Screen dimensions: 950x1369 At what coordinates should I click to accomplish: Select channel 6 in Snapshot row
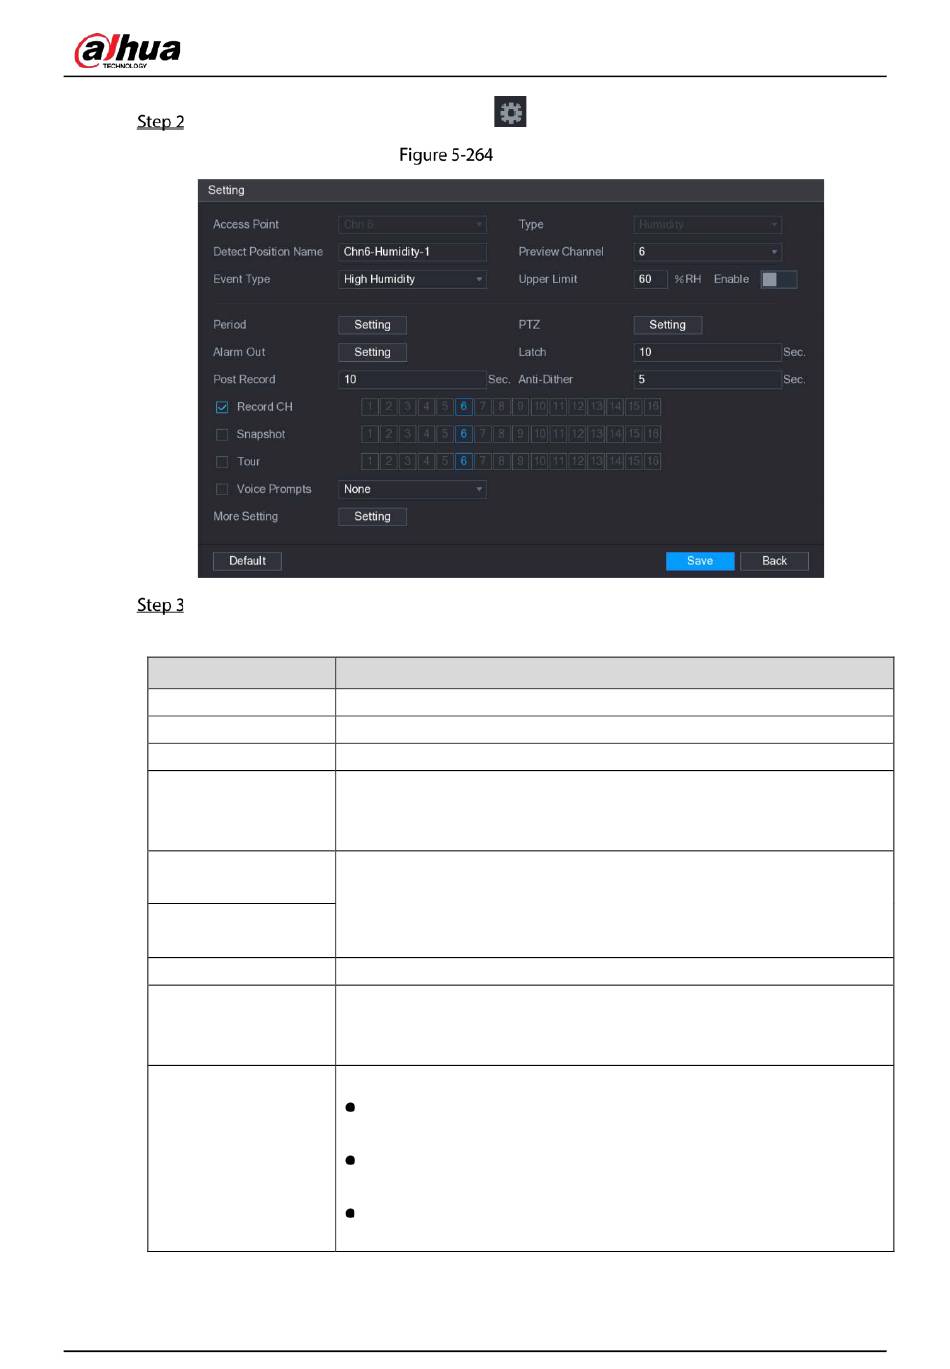(464, 434)
